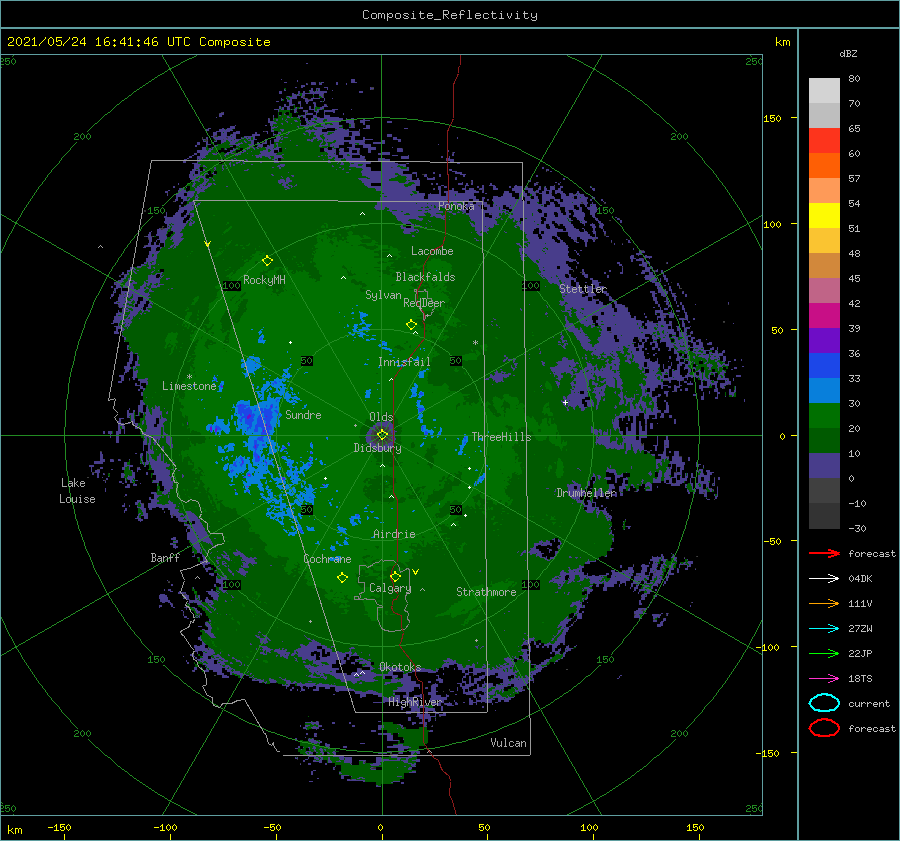
Task: Select the purple 36–39 dBZ swatch
Action: (824, 341)
